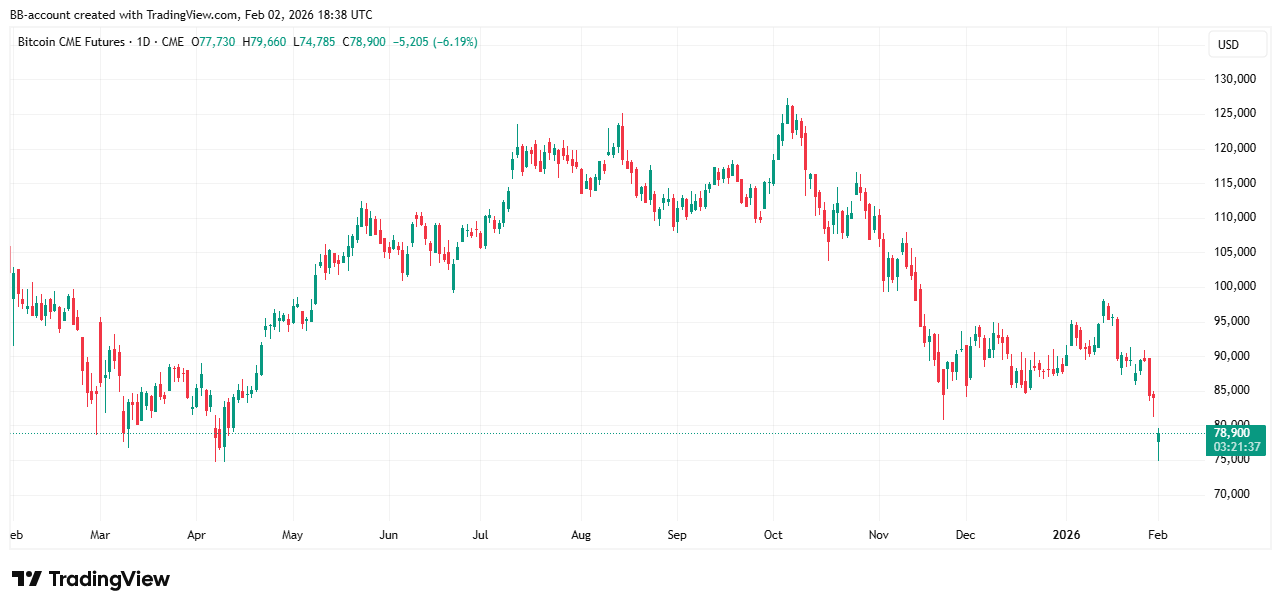
Task: Select the Nov marker on time axis
Action: [877, 535]
